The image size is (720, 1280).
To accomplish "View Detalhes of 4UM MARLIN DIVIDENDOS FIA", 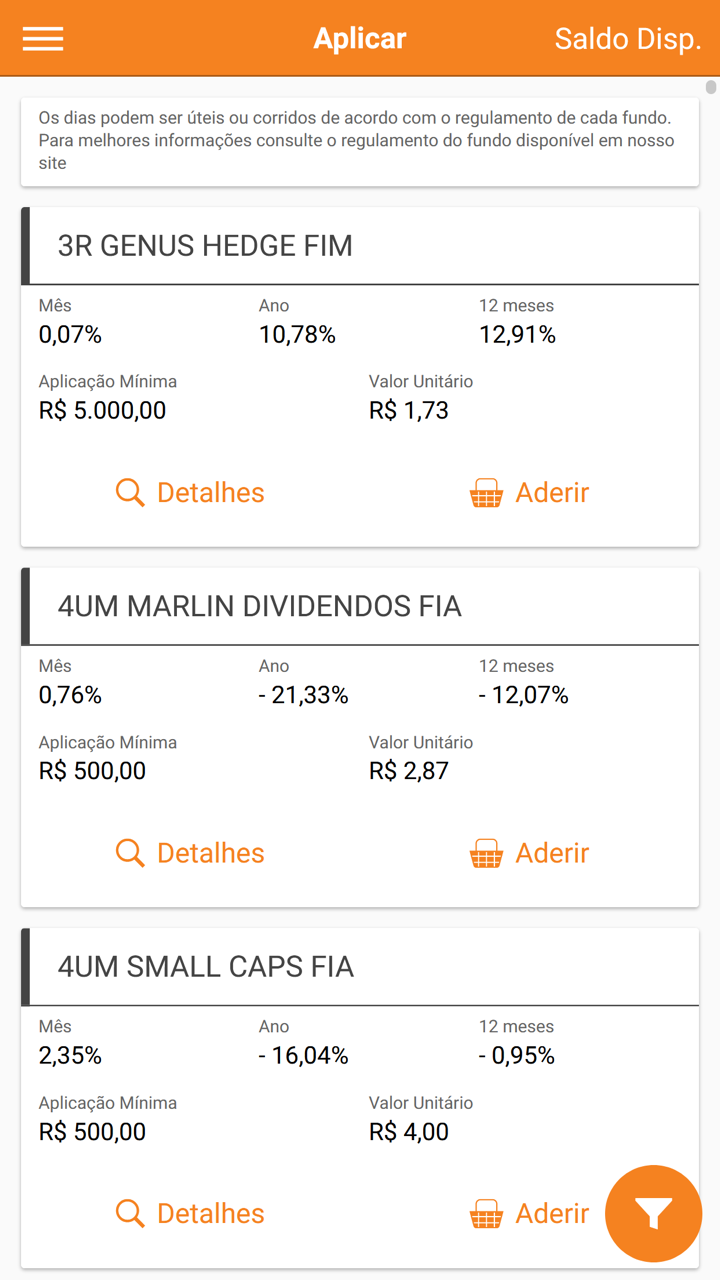I will (x=210, y=853).
